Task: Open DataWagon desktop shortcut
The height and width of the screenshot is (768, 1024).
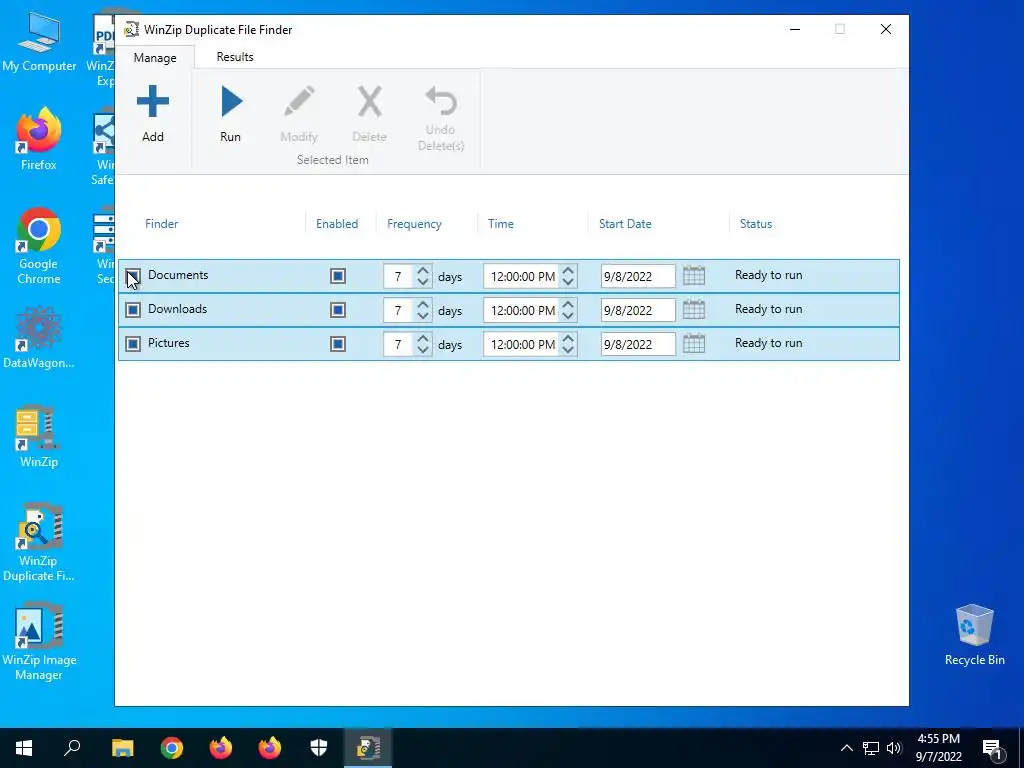Action: coord(39,338)
